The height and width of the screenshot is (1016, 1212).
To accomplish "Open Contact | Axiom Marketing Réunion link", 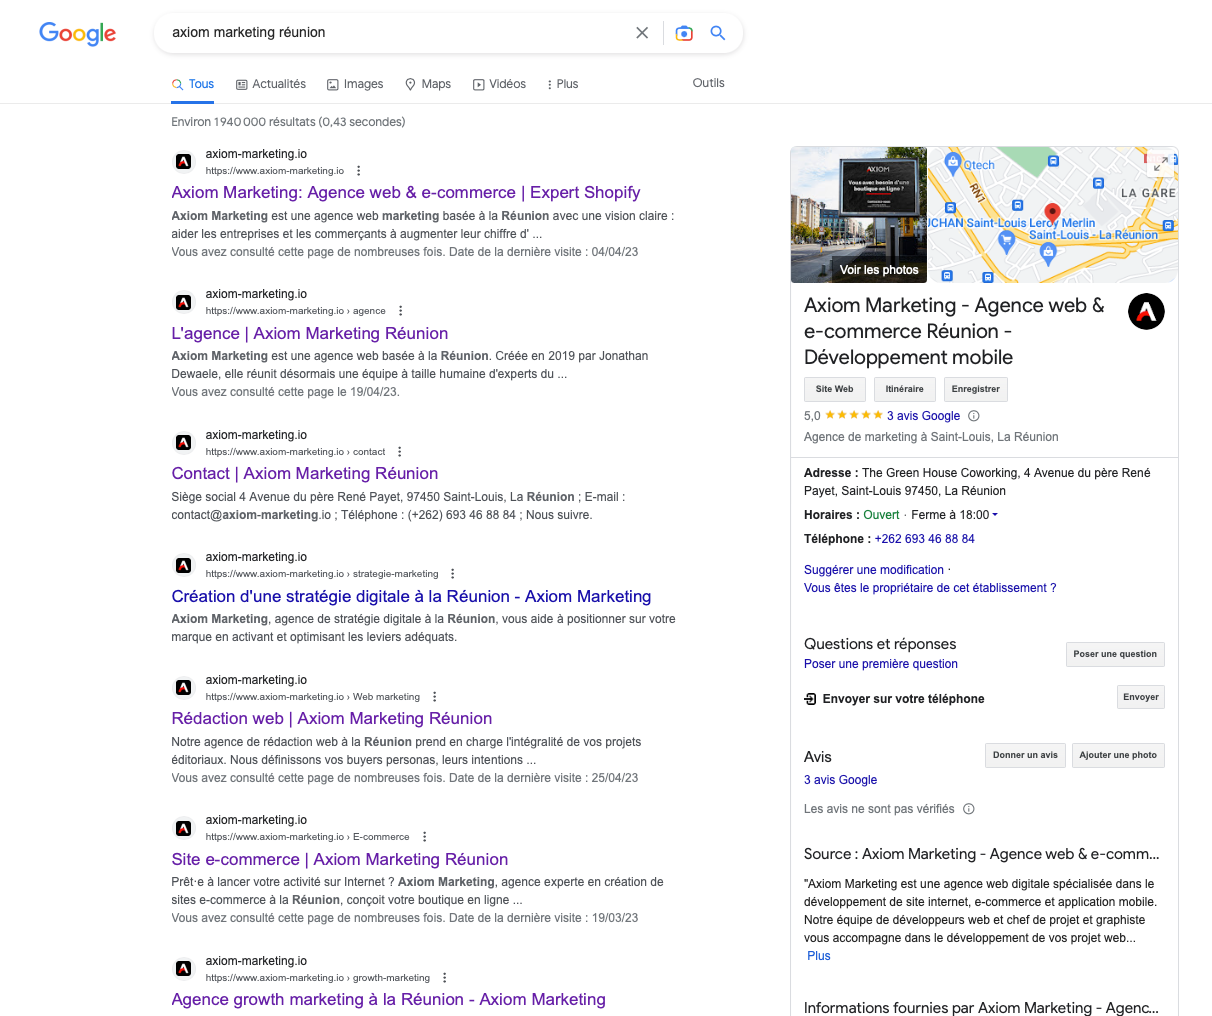I will click(305, 473).
